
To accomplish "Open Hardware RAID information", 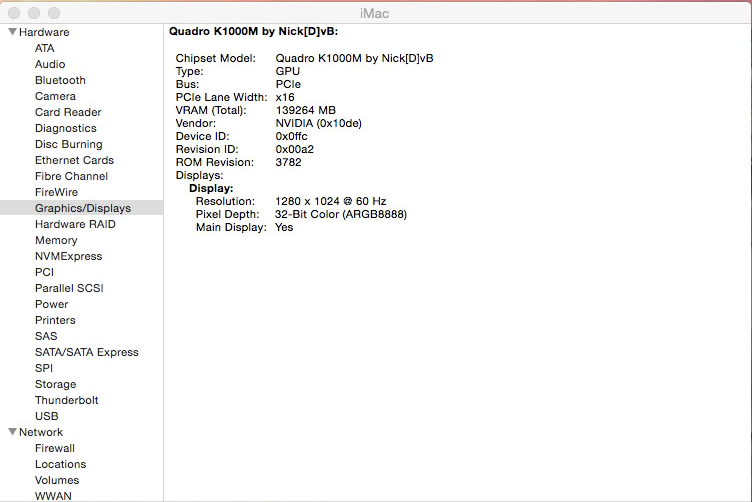I will 75,224.
